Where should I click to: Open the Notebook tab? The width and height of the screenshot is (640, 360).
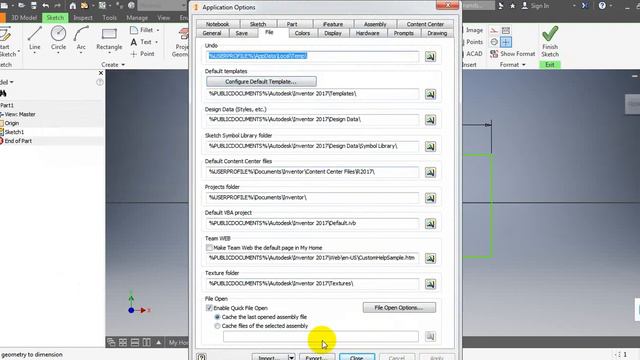[218, 24]
